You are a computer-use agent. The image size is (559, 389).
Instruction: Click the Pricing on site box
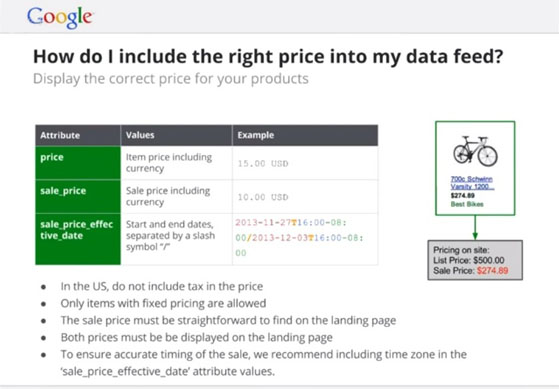475,260
